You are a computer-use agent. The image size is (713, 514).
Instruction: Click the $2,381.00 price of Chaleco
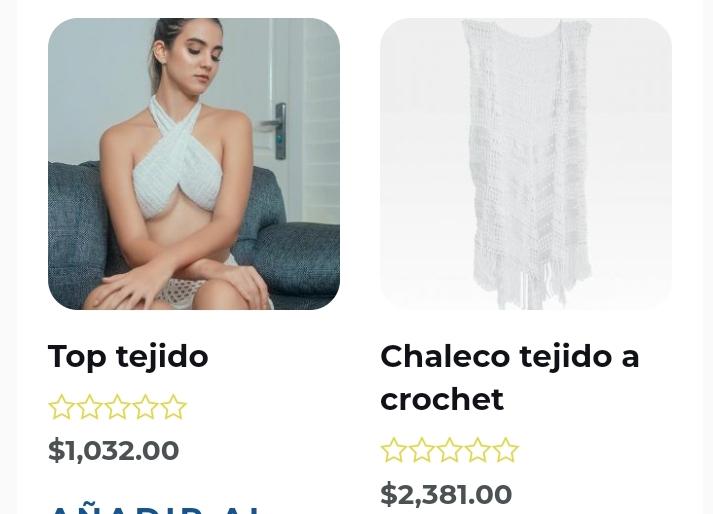click(446, 494)
